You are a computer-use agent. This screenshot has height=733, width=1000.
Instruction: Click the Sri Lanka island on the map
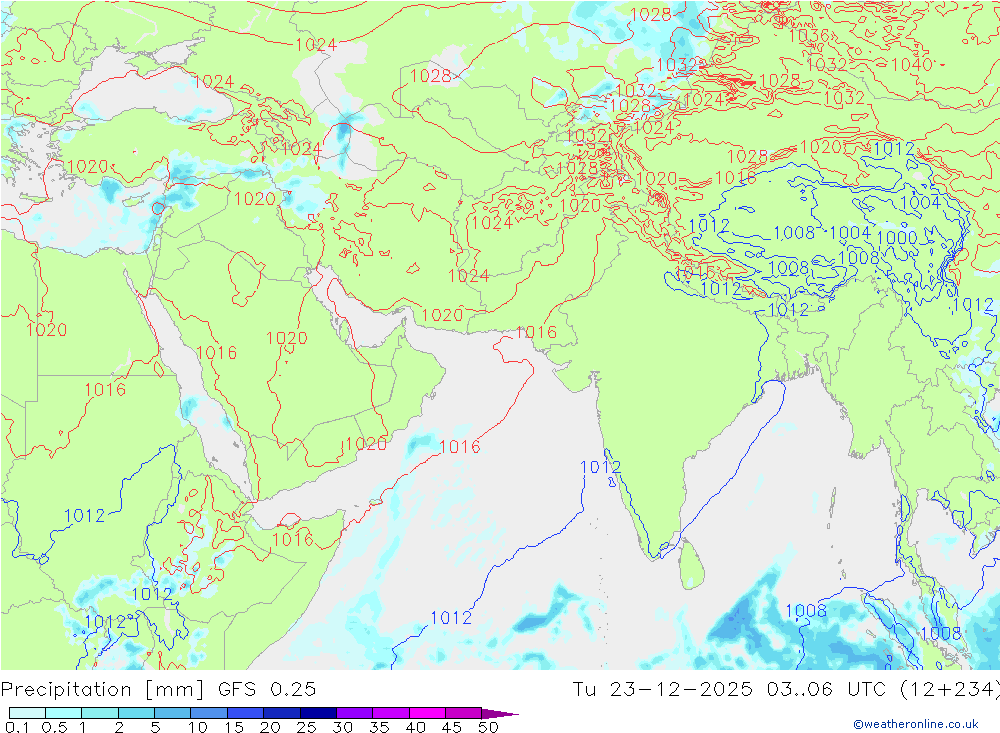(x=692, y=564)
